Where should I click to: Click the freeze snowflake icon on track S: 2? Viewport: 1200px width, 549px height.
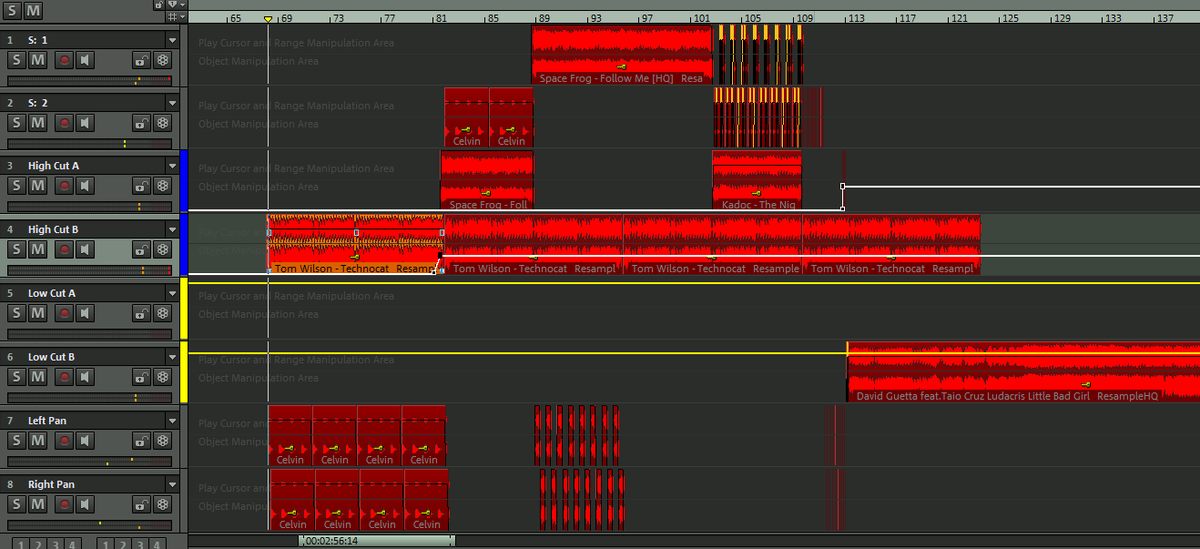(x=162, y=123)
